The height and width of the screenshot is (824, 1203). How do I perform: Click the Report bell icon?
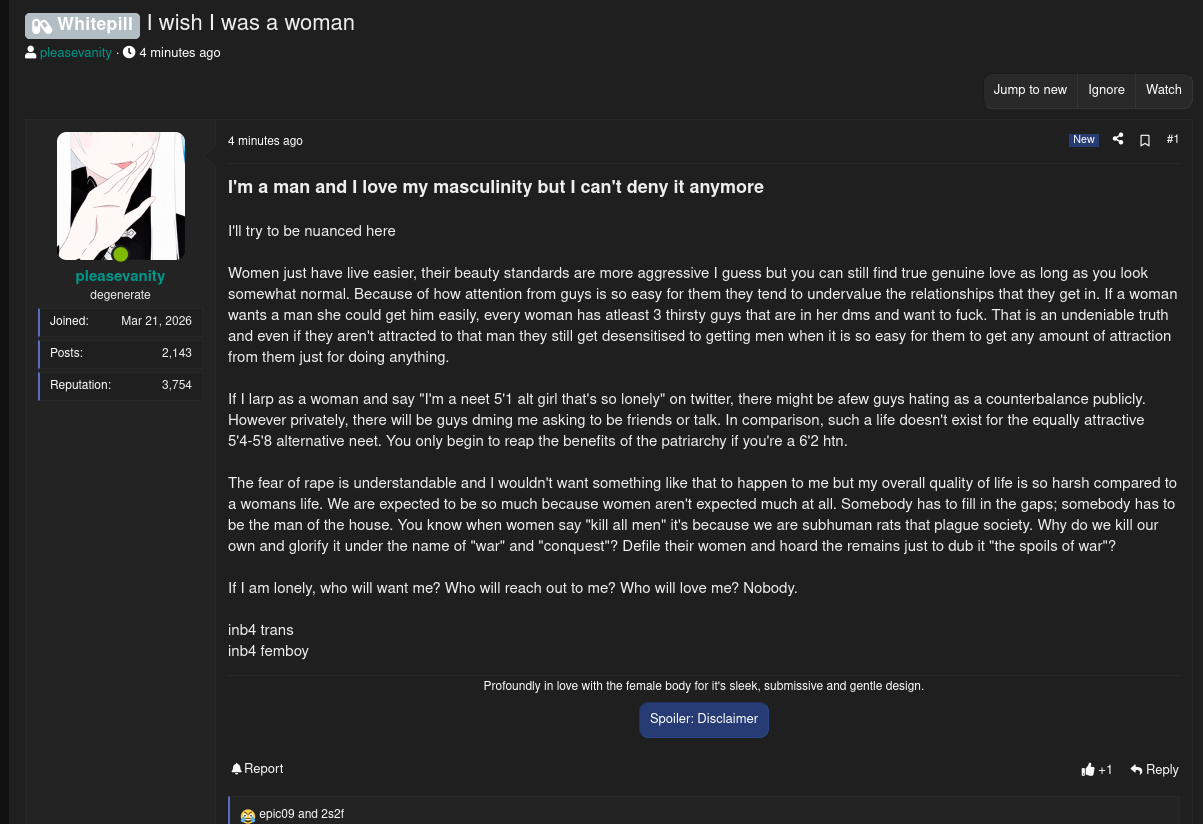click(x=237, y=769)
